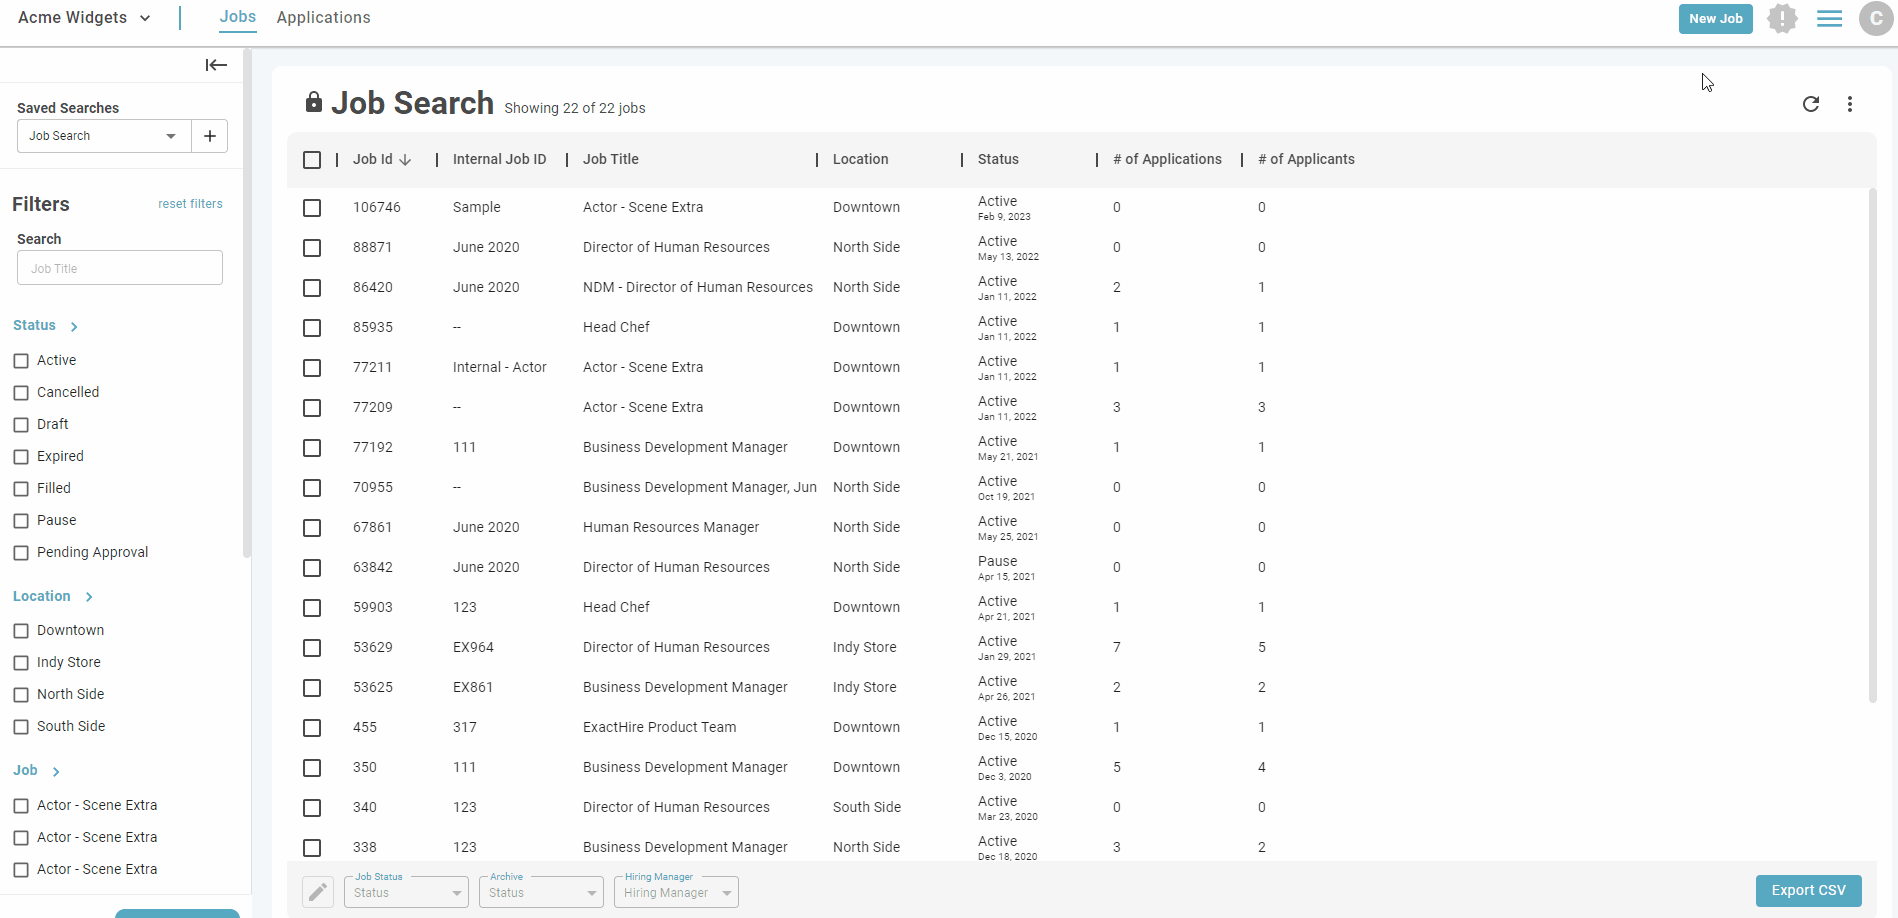Screen dimensions: 1898x918
Task: Open the Acme Widgets company dropdown
Action: 84,18
